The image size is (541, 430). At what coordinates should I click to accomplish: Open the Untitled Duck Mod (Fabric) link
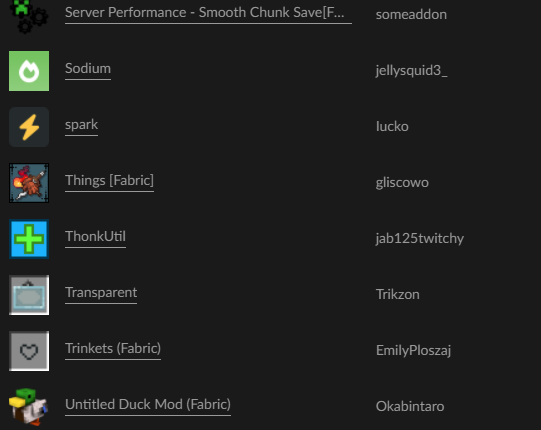148,404
